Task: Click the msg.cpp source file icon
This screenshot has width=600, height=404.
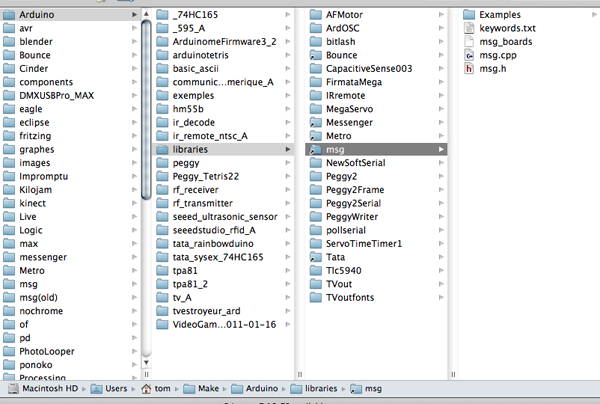Action: coord(469,55)
